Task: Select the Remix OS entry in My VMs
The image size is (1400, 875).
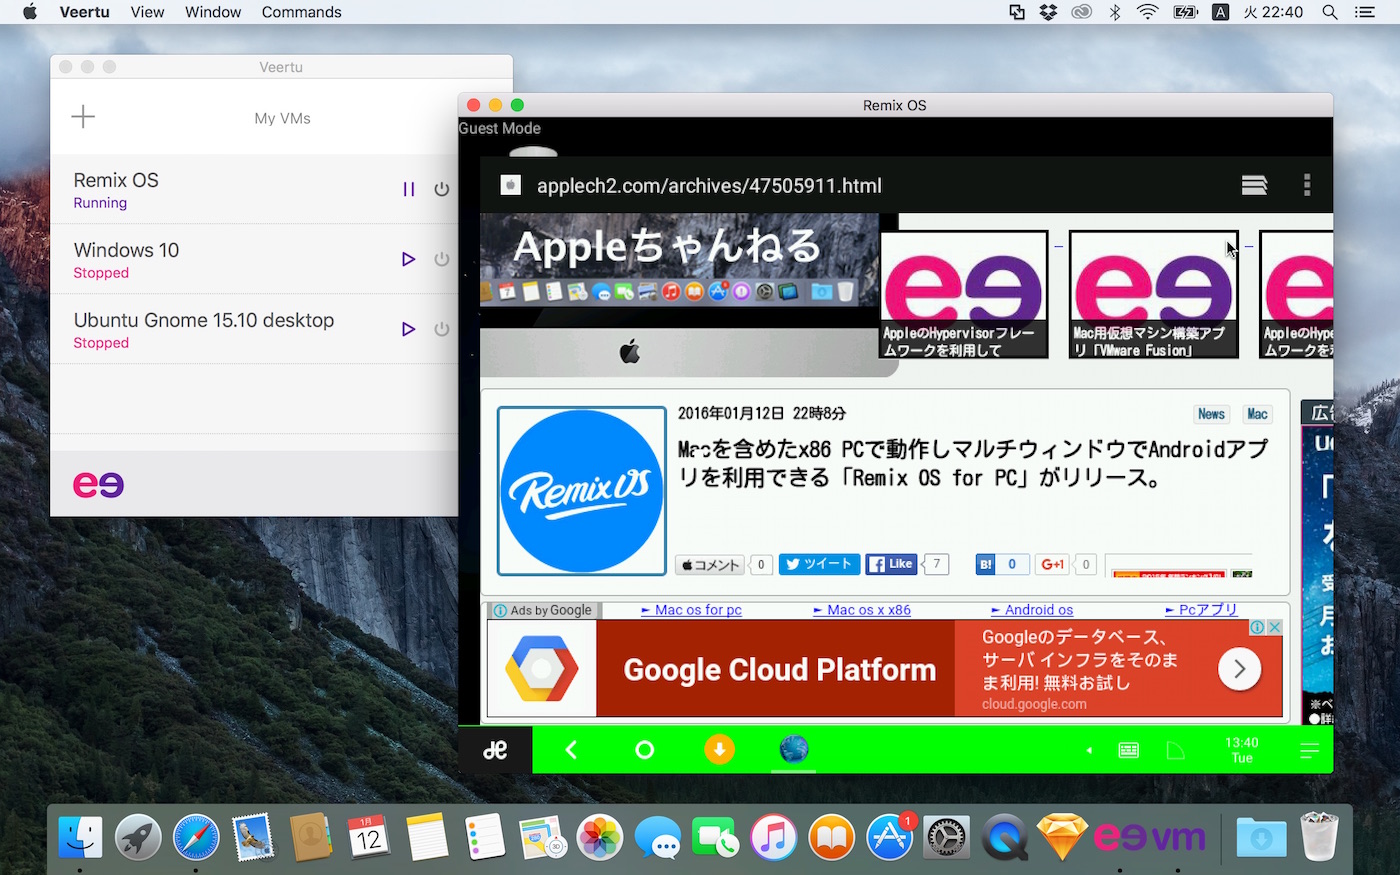Action: (254, 189)
